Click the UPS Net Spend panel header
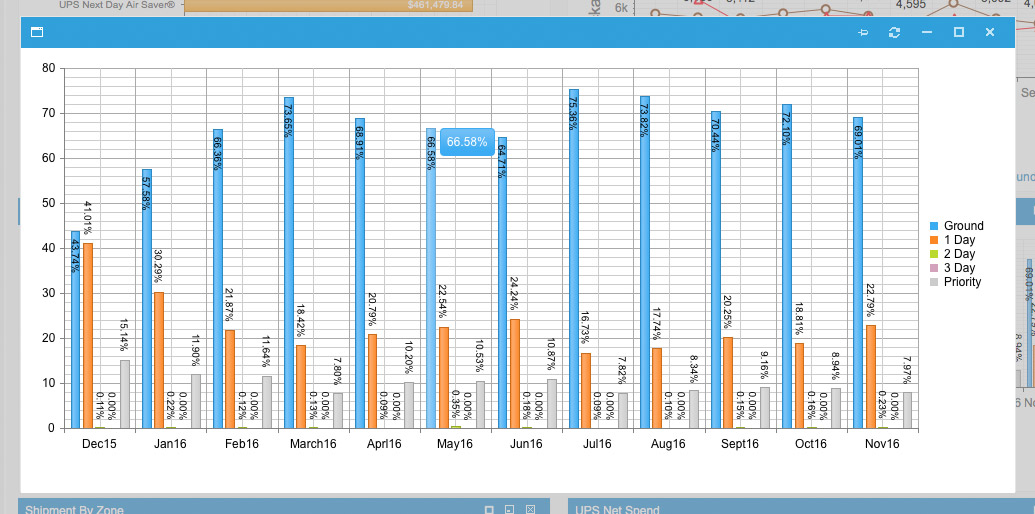1035x514 pixels. tap(618, 509)
